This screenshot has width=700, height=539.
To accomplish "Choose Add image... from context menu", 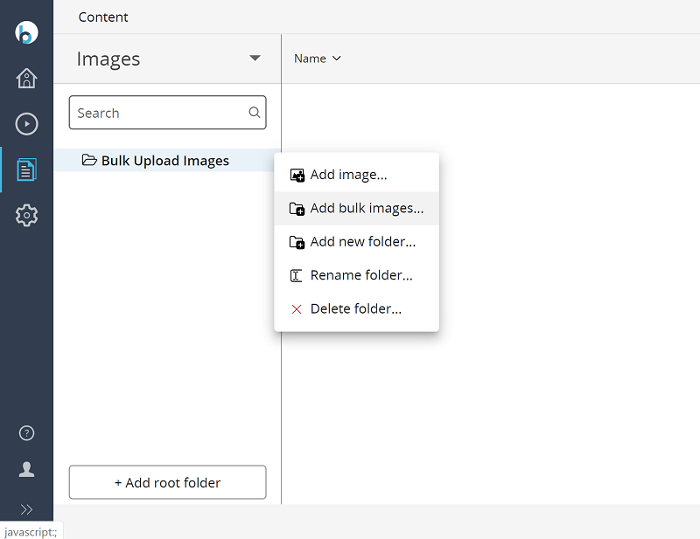I will (356, 175).
